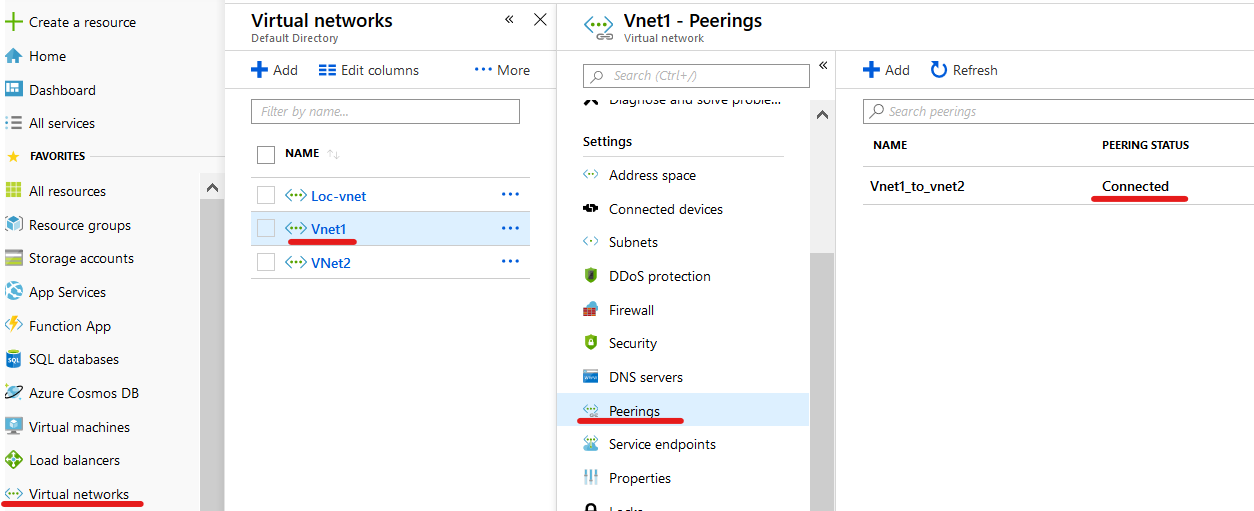Click the Create a resource plus icon
This screenshot has height=511, width=1254.
pyautogui.click(x=14, y=22)
